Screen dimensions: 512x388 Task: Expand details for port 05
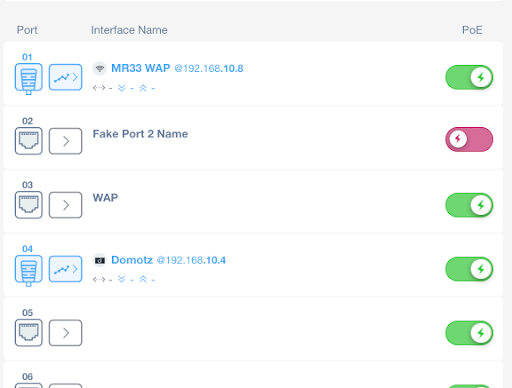(65, 333)
